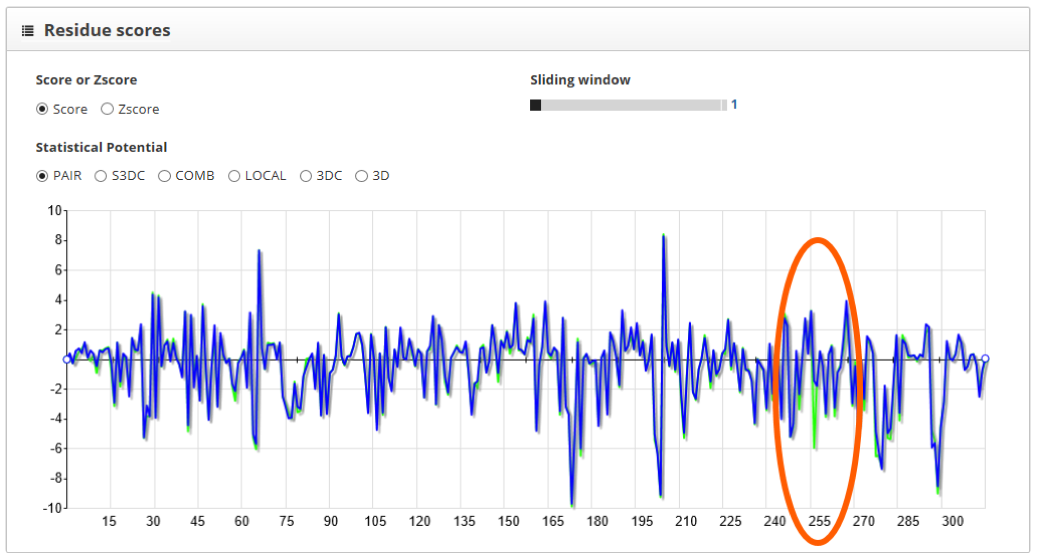Choose the COMB statistical potential

pyautogui.click(x=164, y=176)
